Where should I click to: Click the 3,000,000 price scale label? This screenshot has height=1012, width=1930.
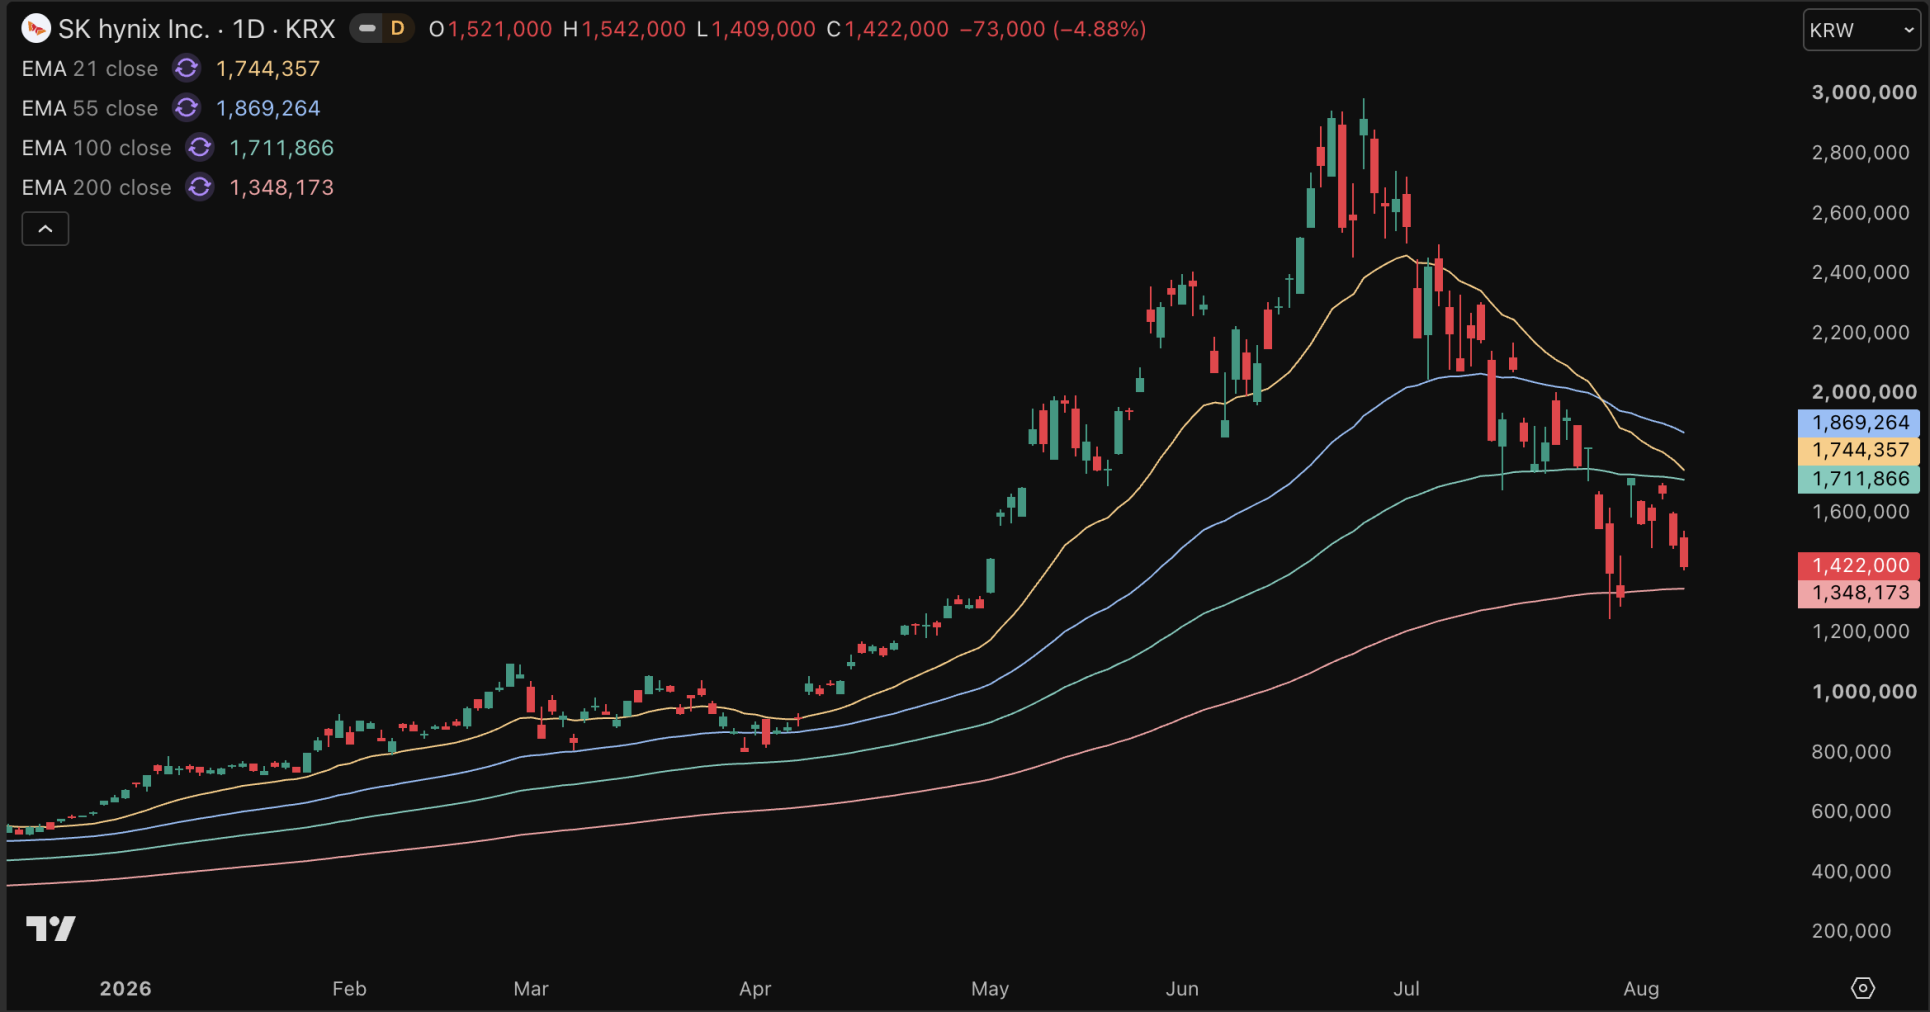[1864, 93]
